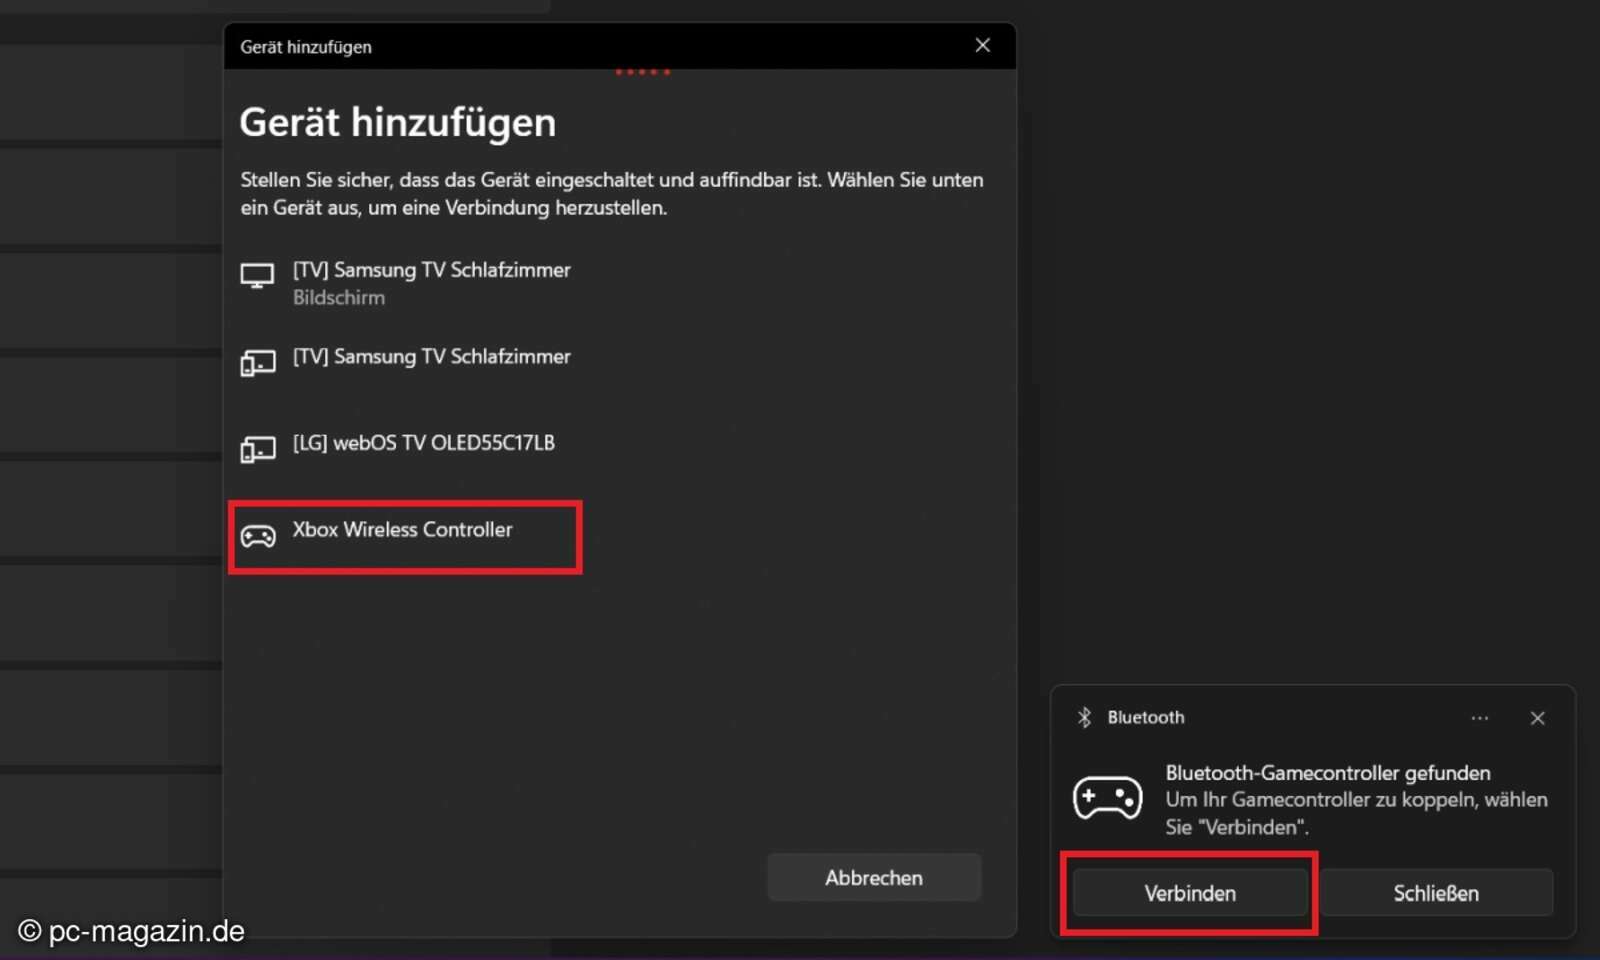The image size is (1600, 960).
Task: Select the Xbox Wireless Controller entry
Action: point(403,530)
